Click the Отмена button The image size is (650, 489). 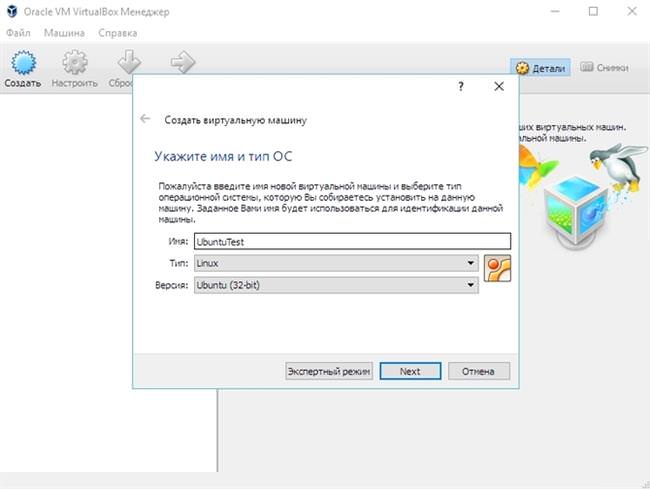click(x=479, y=371)
